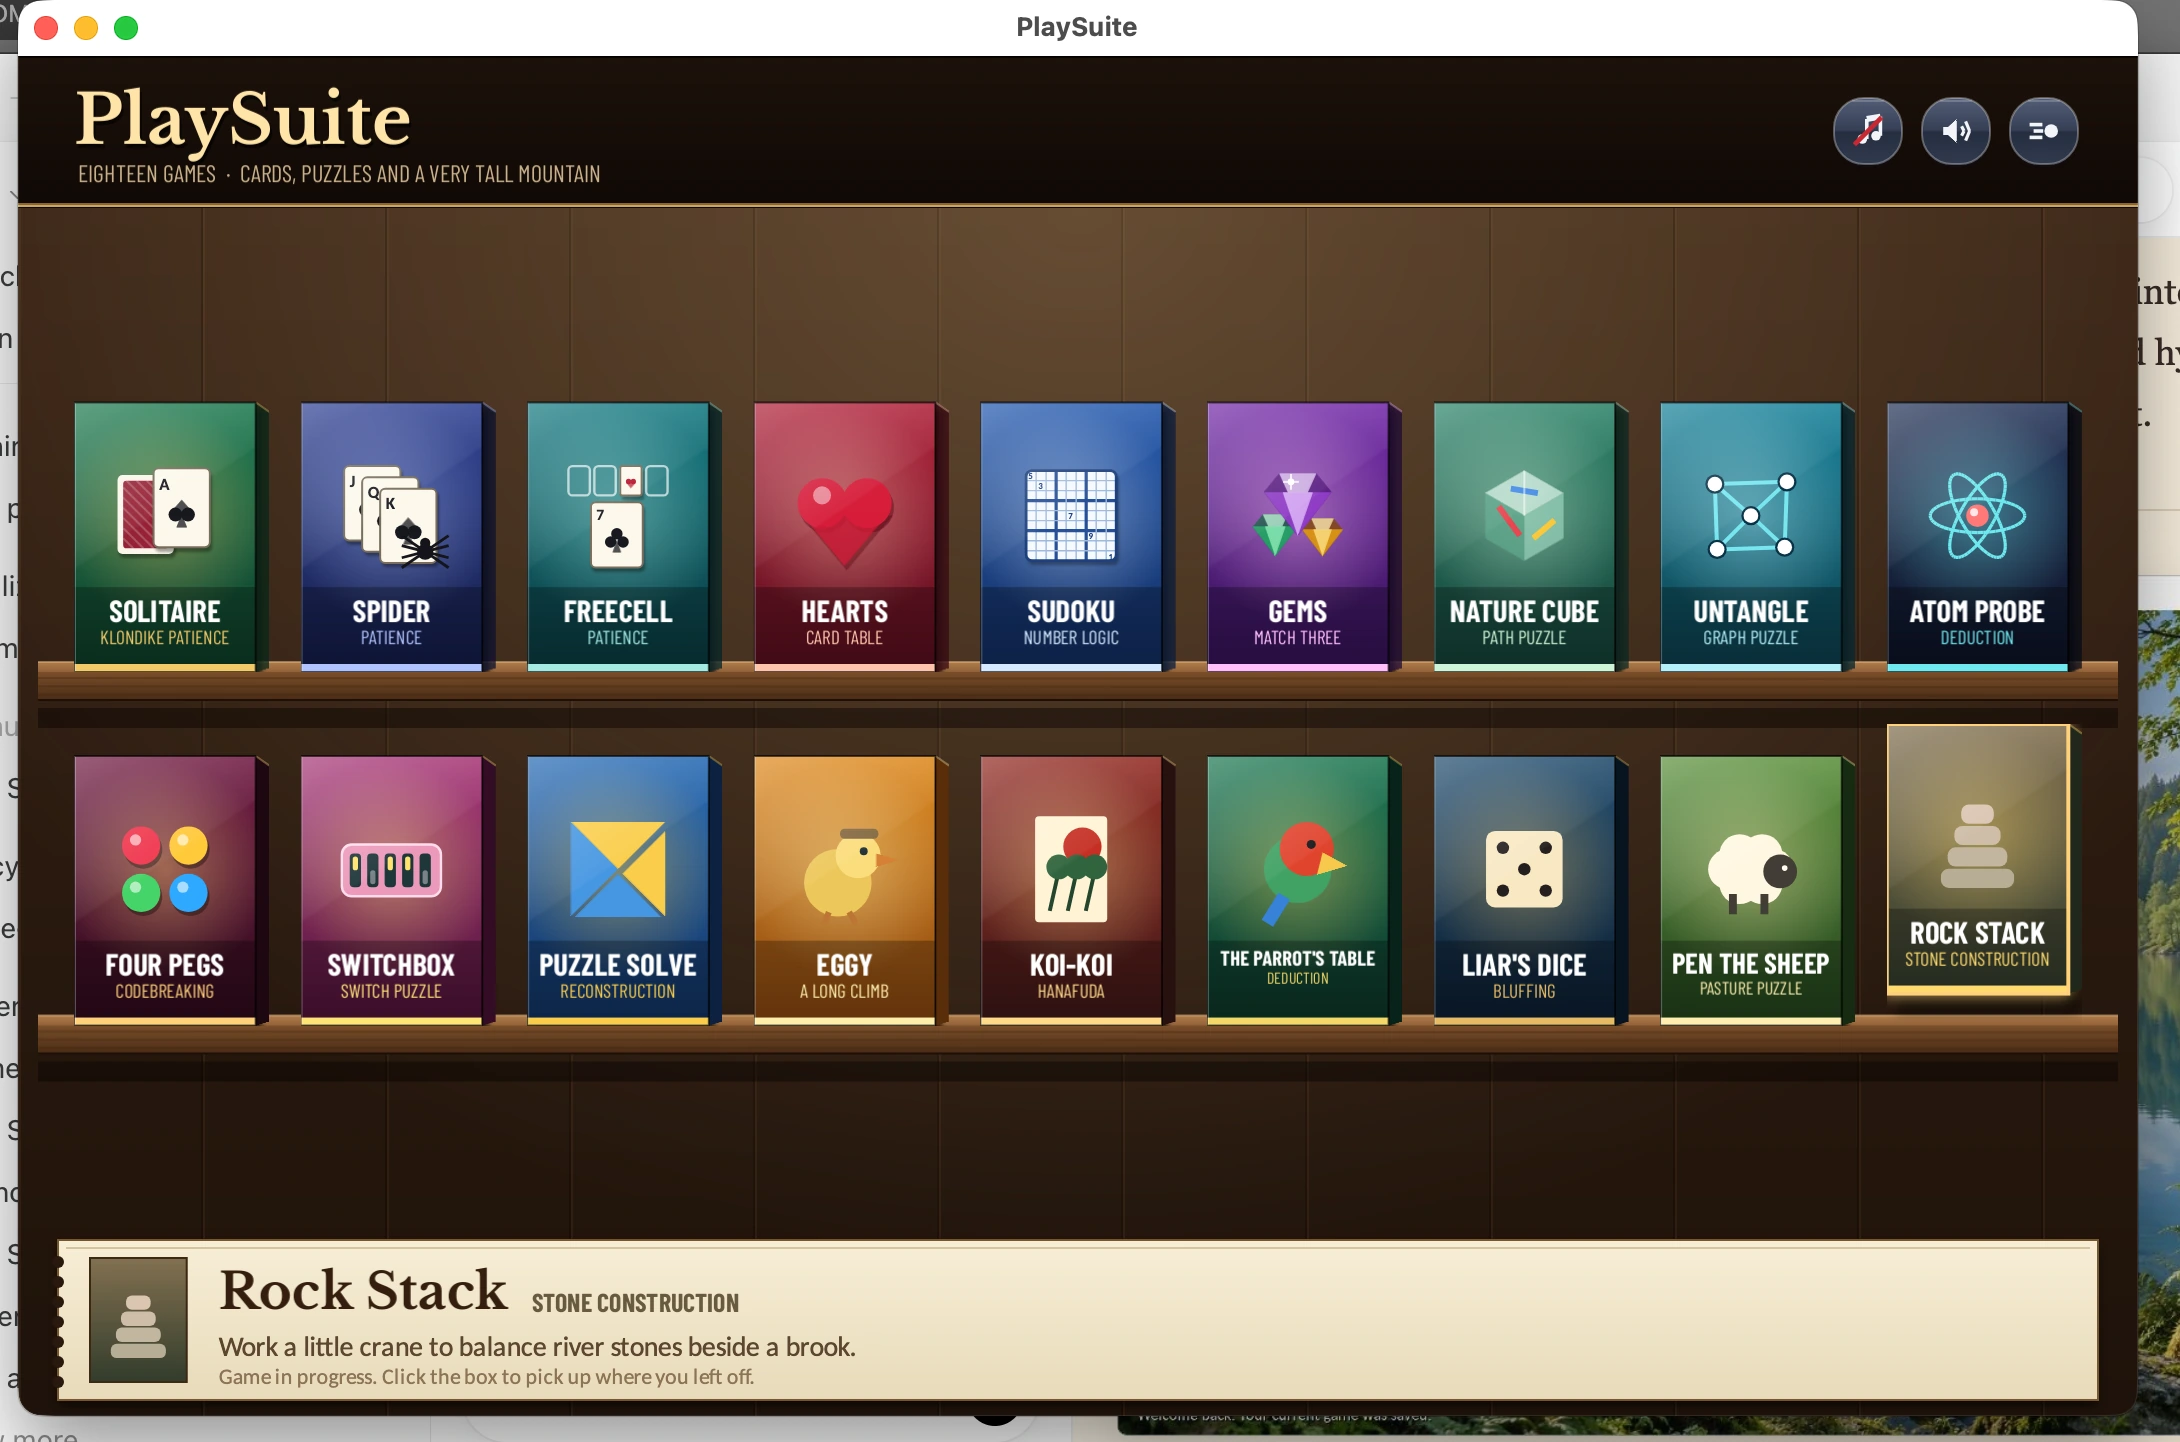Click 'Work a little crane' description line
This screenshot has width=2180, height=1442.
[537, 1347]
